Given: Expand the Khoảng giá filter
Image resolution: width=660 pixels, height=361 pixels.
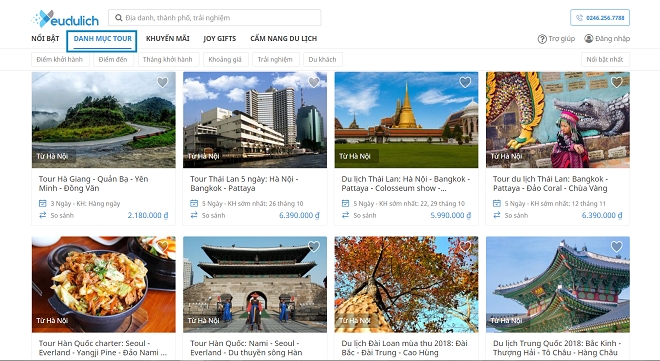Looking at the screenshot, I should pos(226,59).
